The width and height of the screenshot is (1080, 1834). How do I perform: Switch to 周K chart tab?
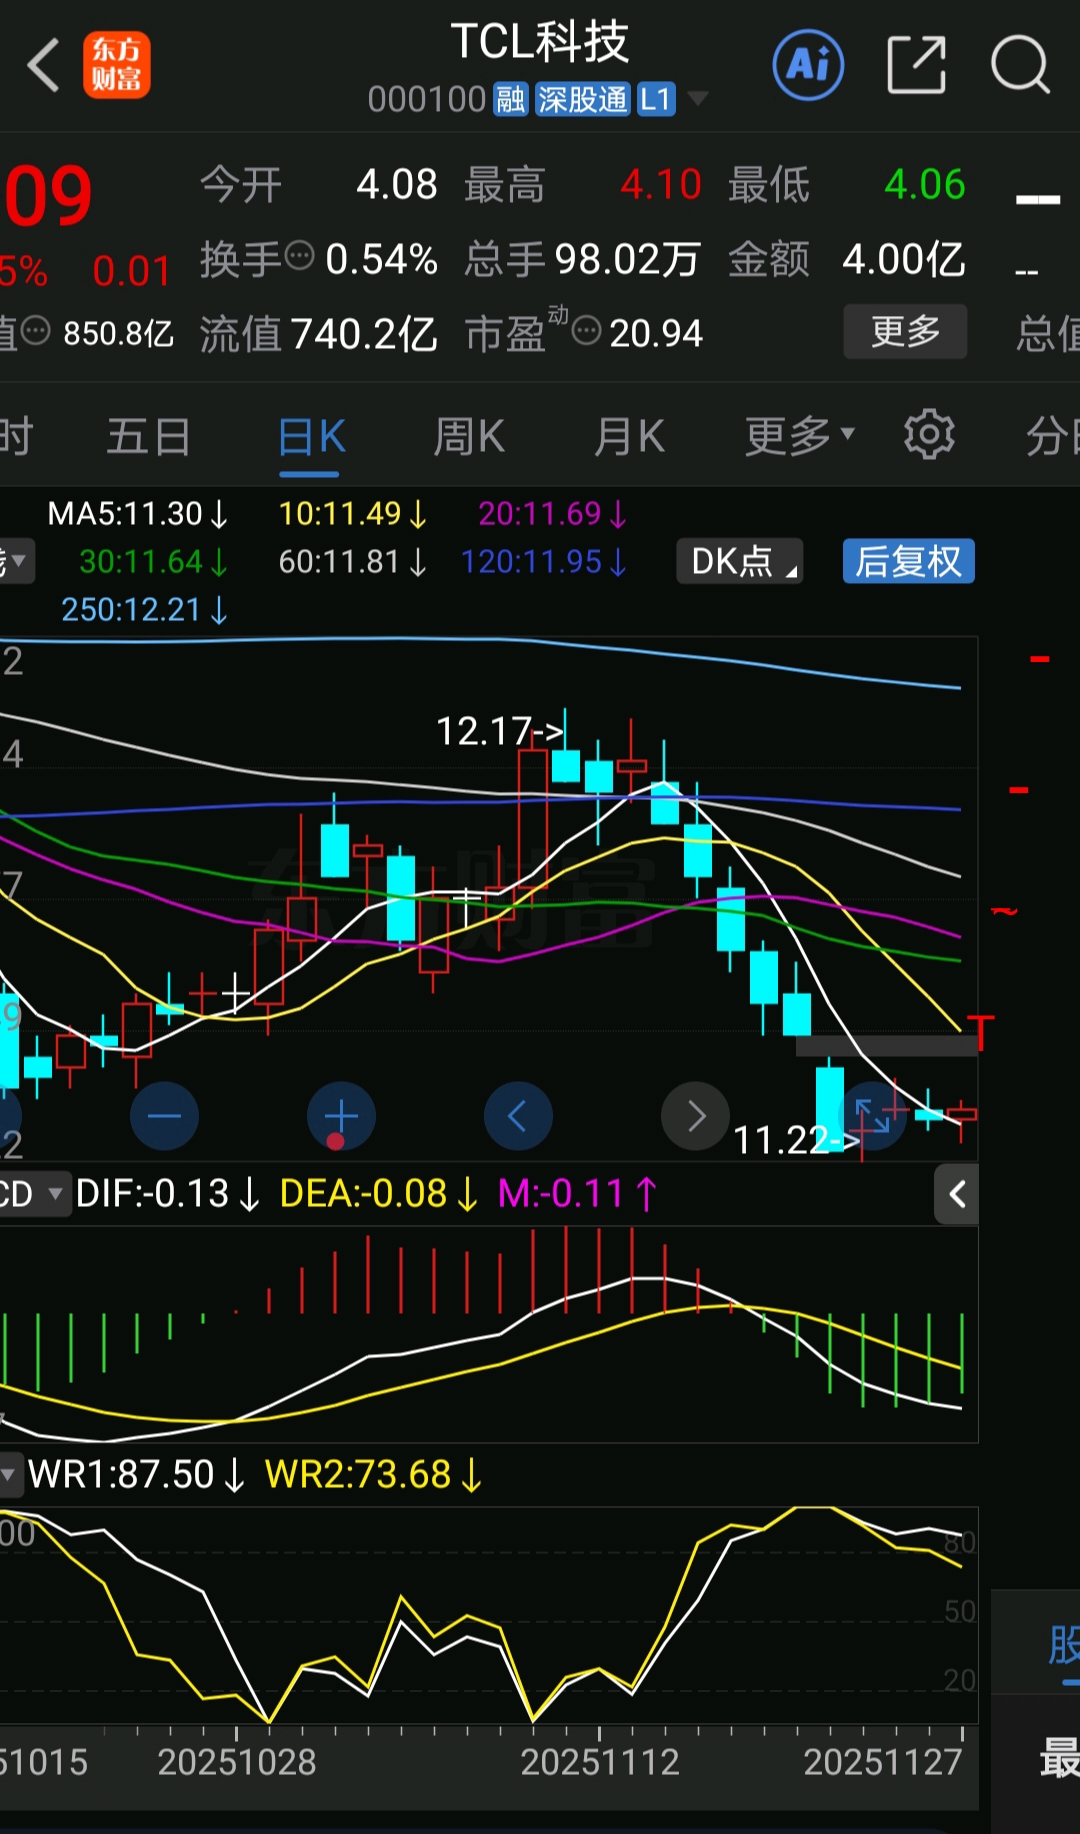point(469,436)
